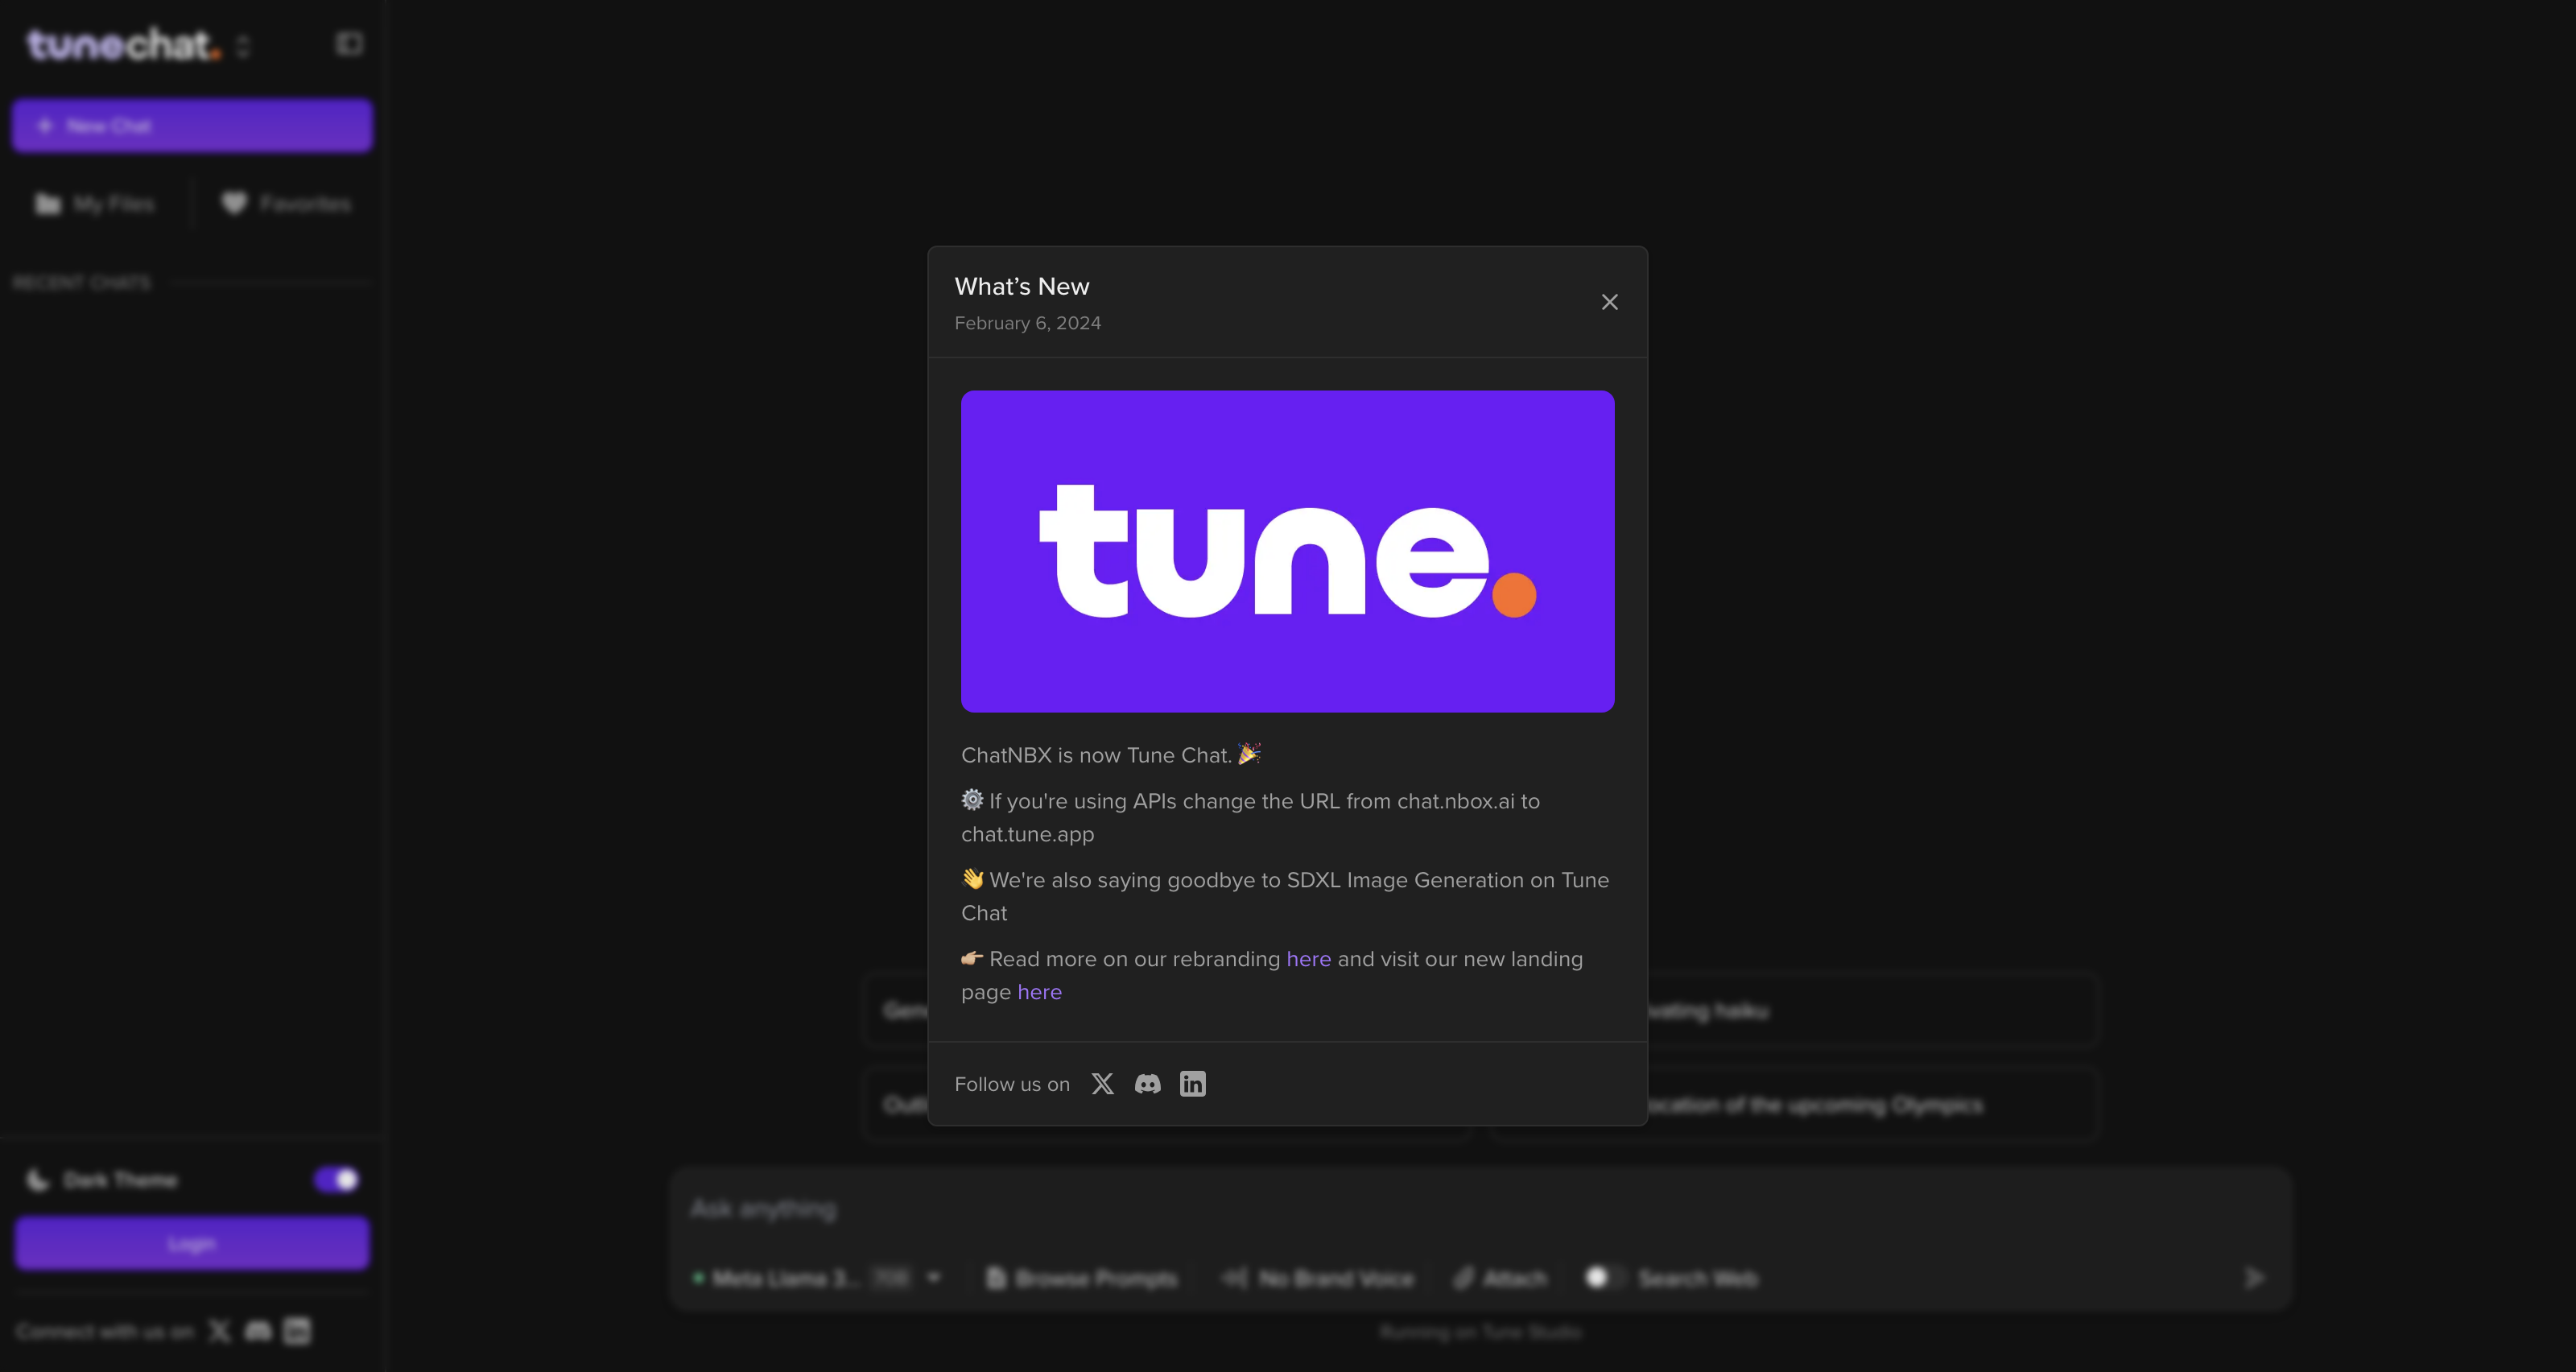Screen dimensions: 2576x1372
Task: Open the Discord link beside Follow us on
Action: (1148, 1084)
